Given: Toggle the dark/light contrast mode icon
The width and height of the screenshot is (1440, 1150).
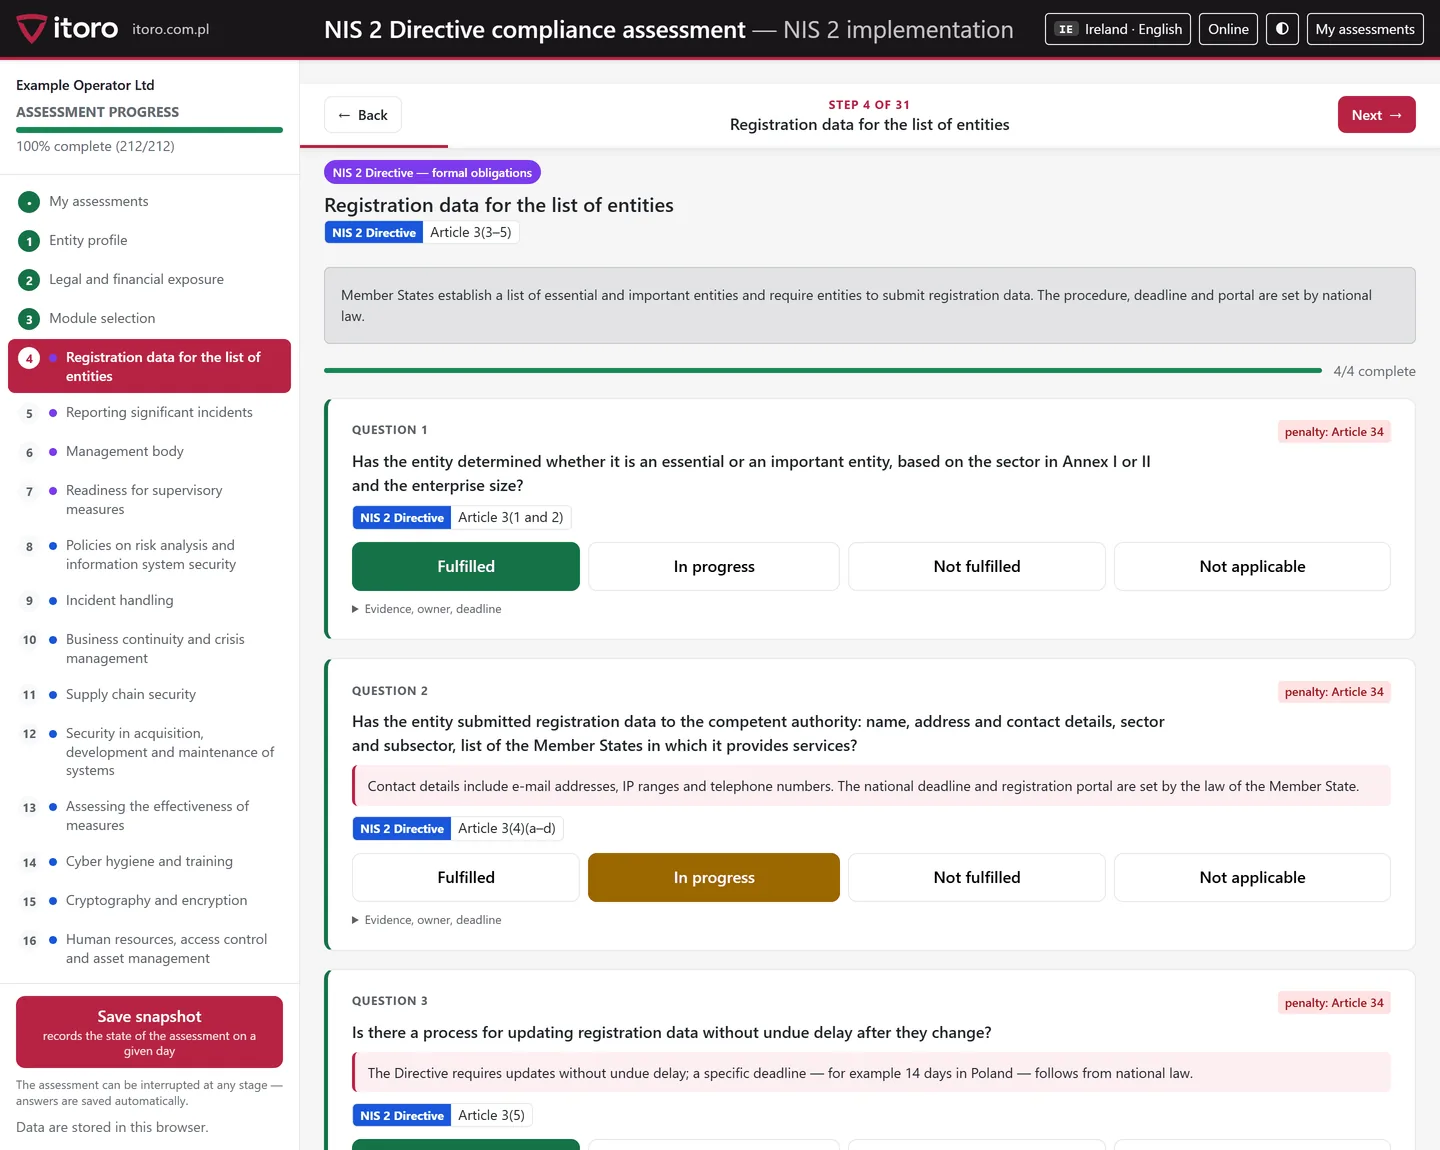Looking at the screenshot, I should pyautogui.click(x=1282, y=29).
